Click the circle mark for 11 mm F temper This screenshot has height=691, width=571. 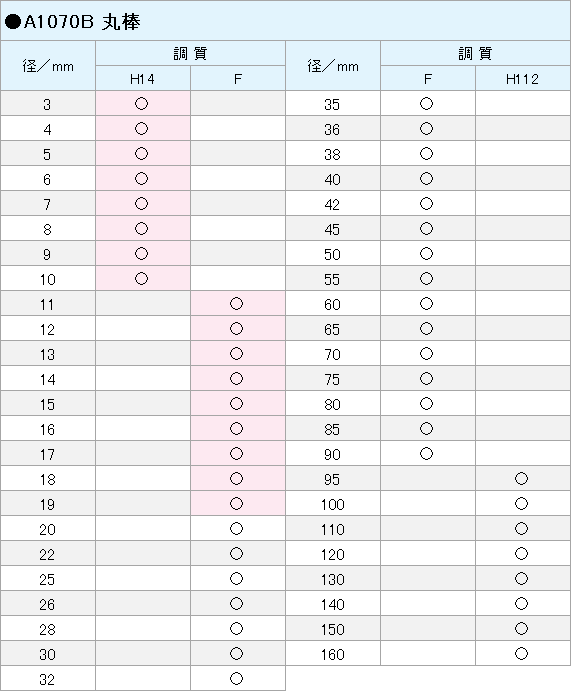click(x=237, y=304)
